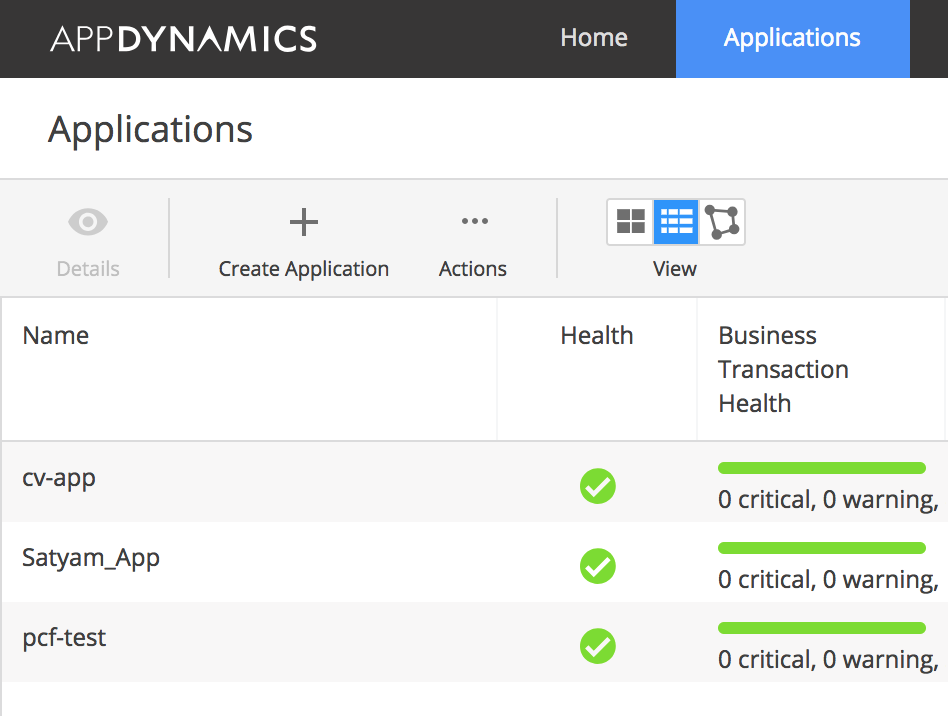Select the Satyam_App application name
The width and height of the screenshot is (948, 716).
point(91,558)
